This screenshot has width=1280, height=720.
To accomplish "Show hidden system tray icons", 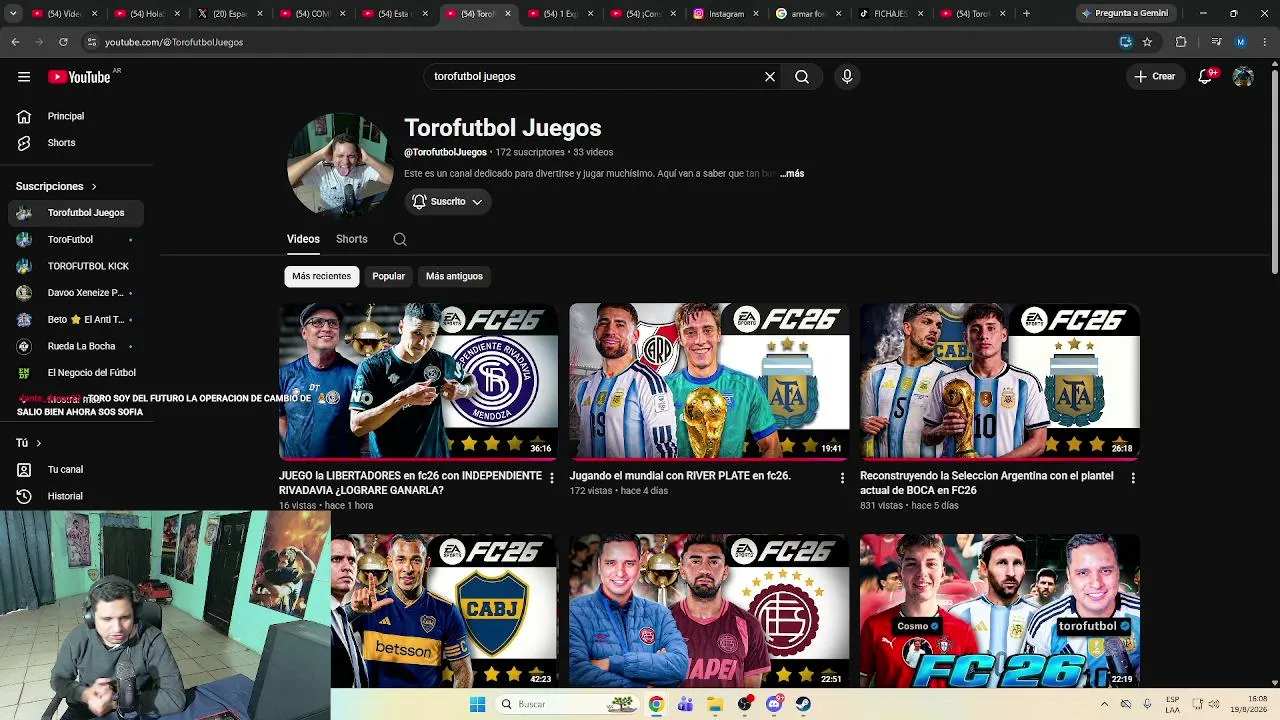I will click(x=1104, y=704).
